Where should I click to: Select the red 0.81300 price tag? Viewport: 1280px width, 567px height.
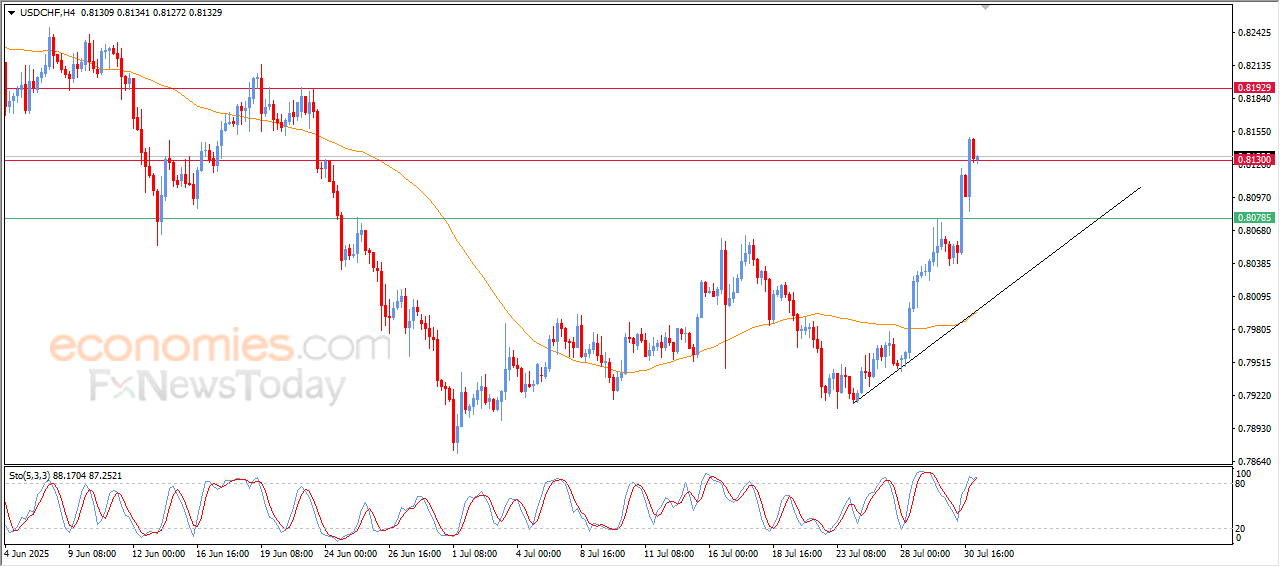coord(1254,160)
